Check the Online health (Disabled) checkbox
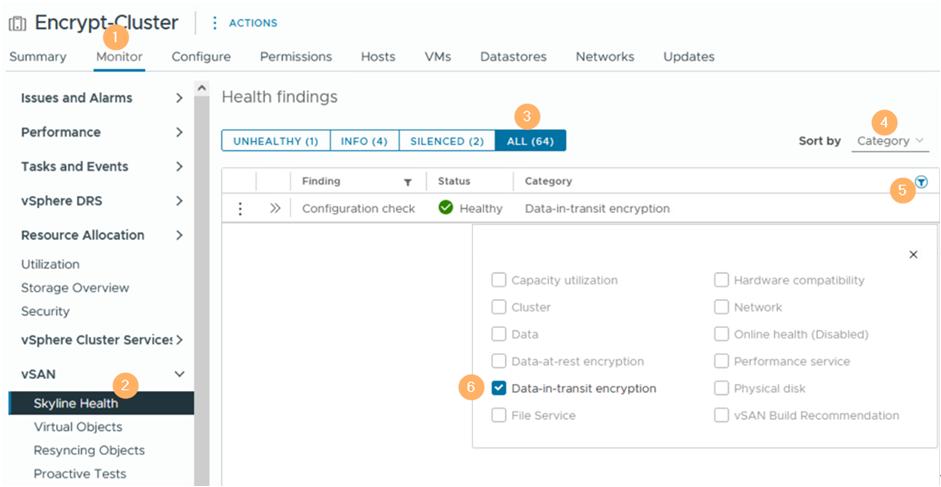Image resolution: width=941 pixels, height=487 pixels. (721, 334)
